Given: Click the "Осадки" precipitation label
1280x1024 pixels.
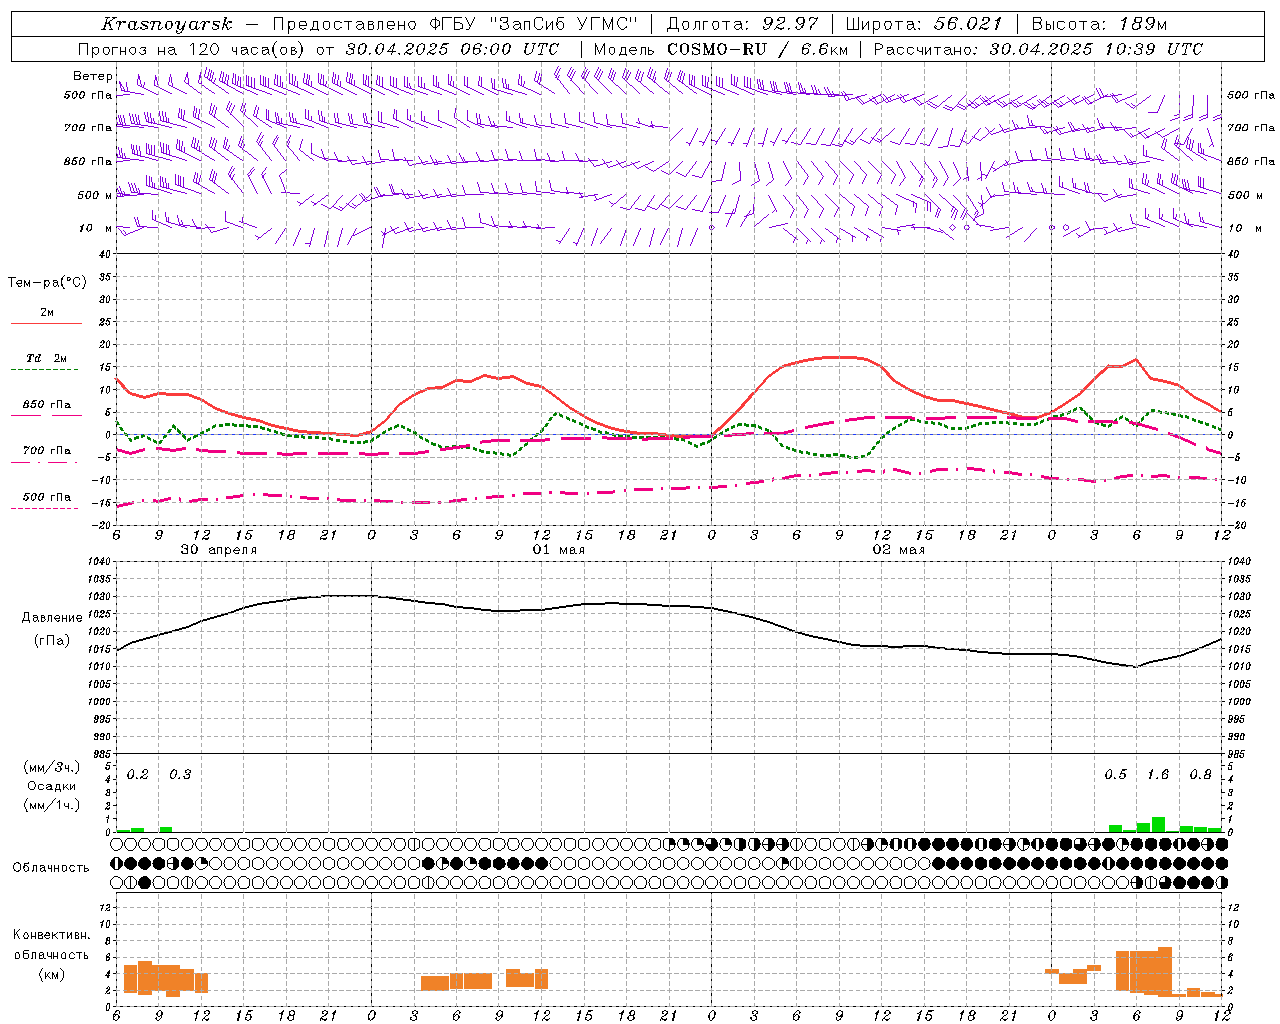Looking at the screenshot, I should coord(51,786).
